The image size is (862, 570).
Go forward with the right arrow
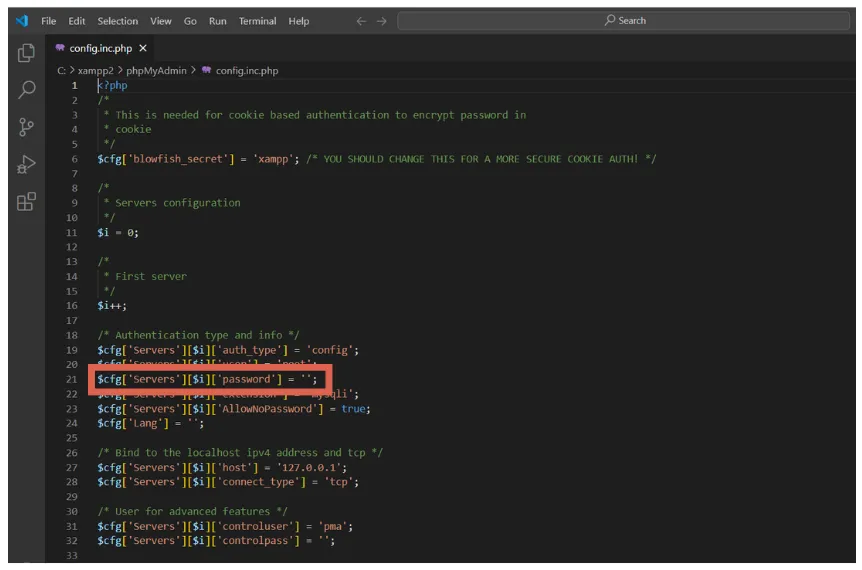382,21
